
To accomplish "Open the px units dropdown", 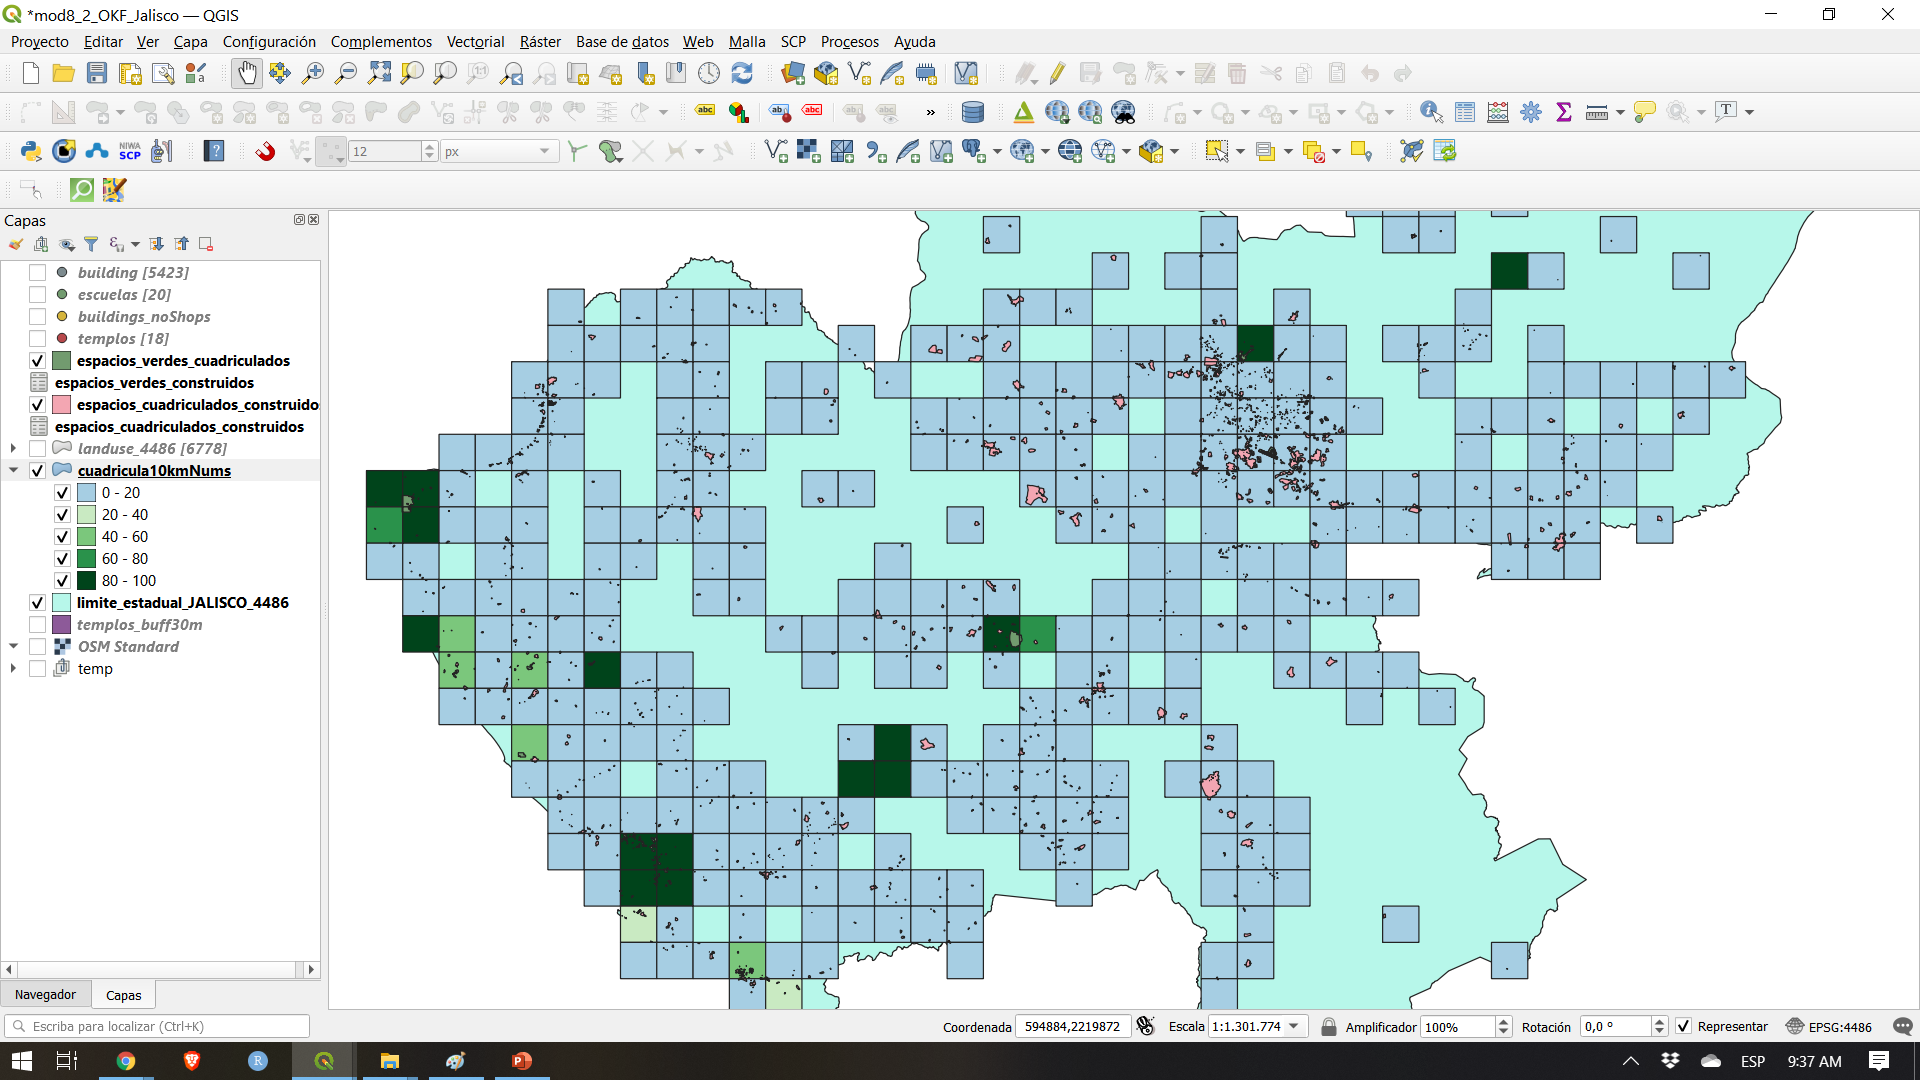I will pos(545,151).
